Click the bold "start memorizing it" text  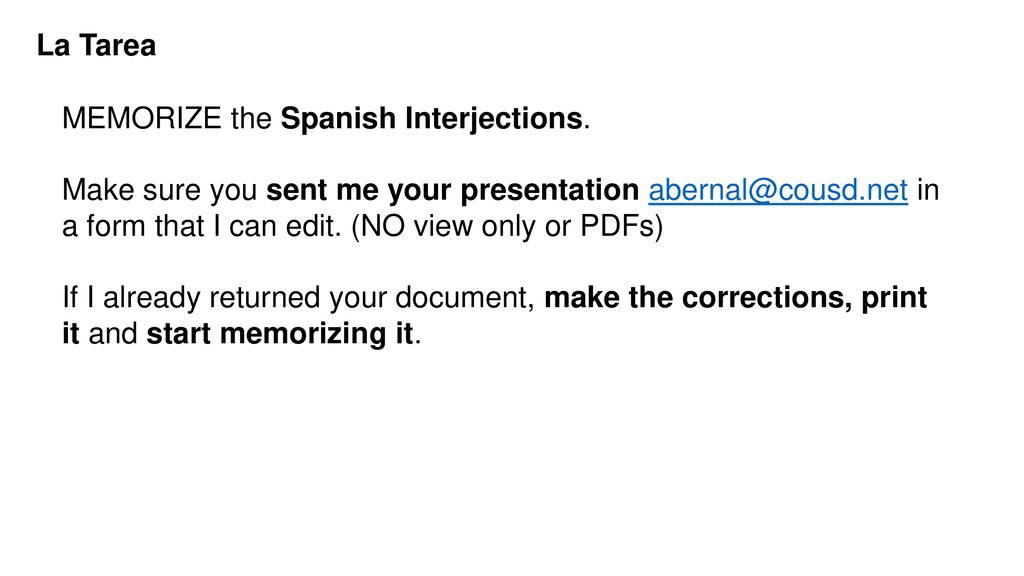(x=280, y=334)
